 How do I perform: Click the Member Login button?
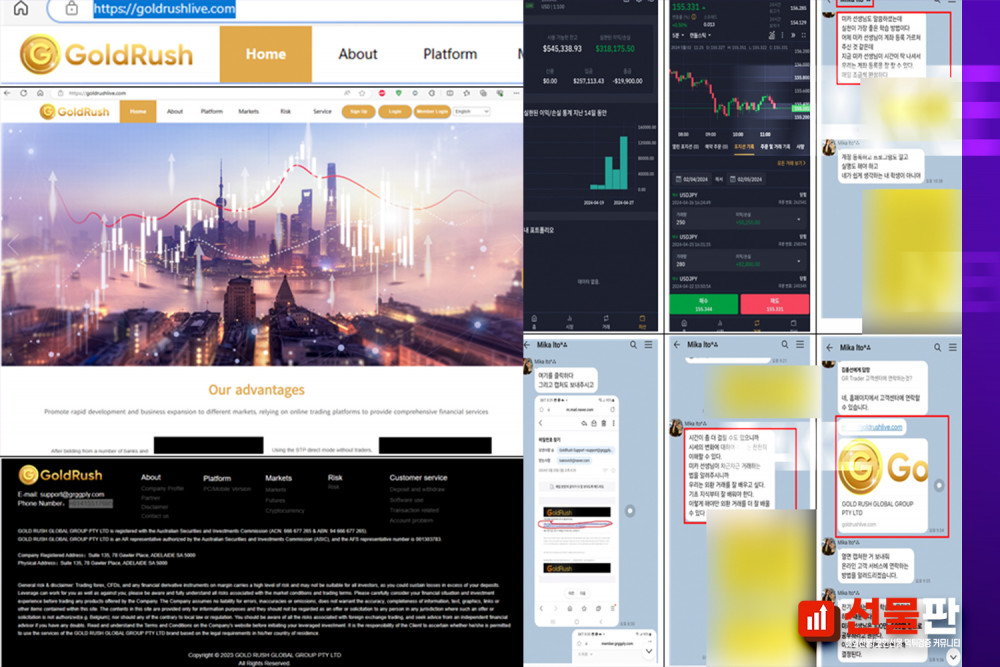pyautogui.click(x=432, y=111)
